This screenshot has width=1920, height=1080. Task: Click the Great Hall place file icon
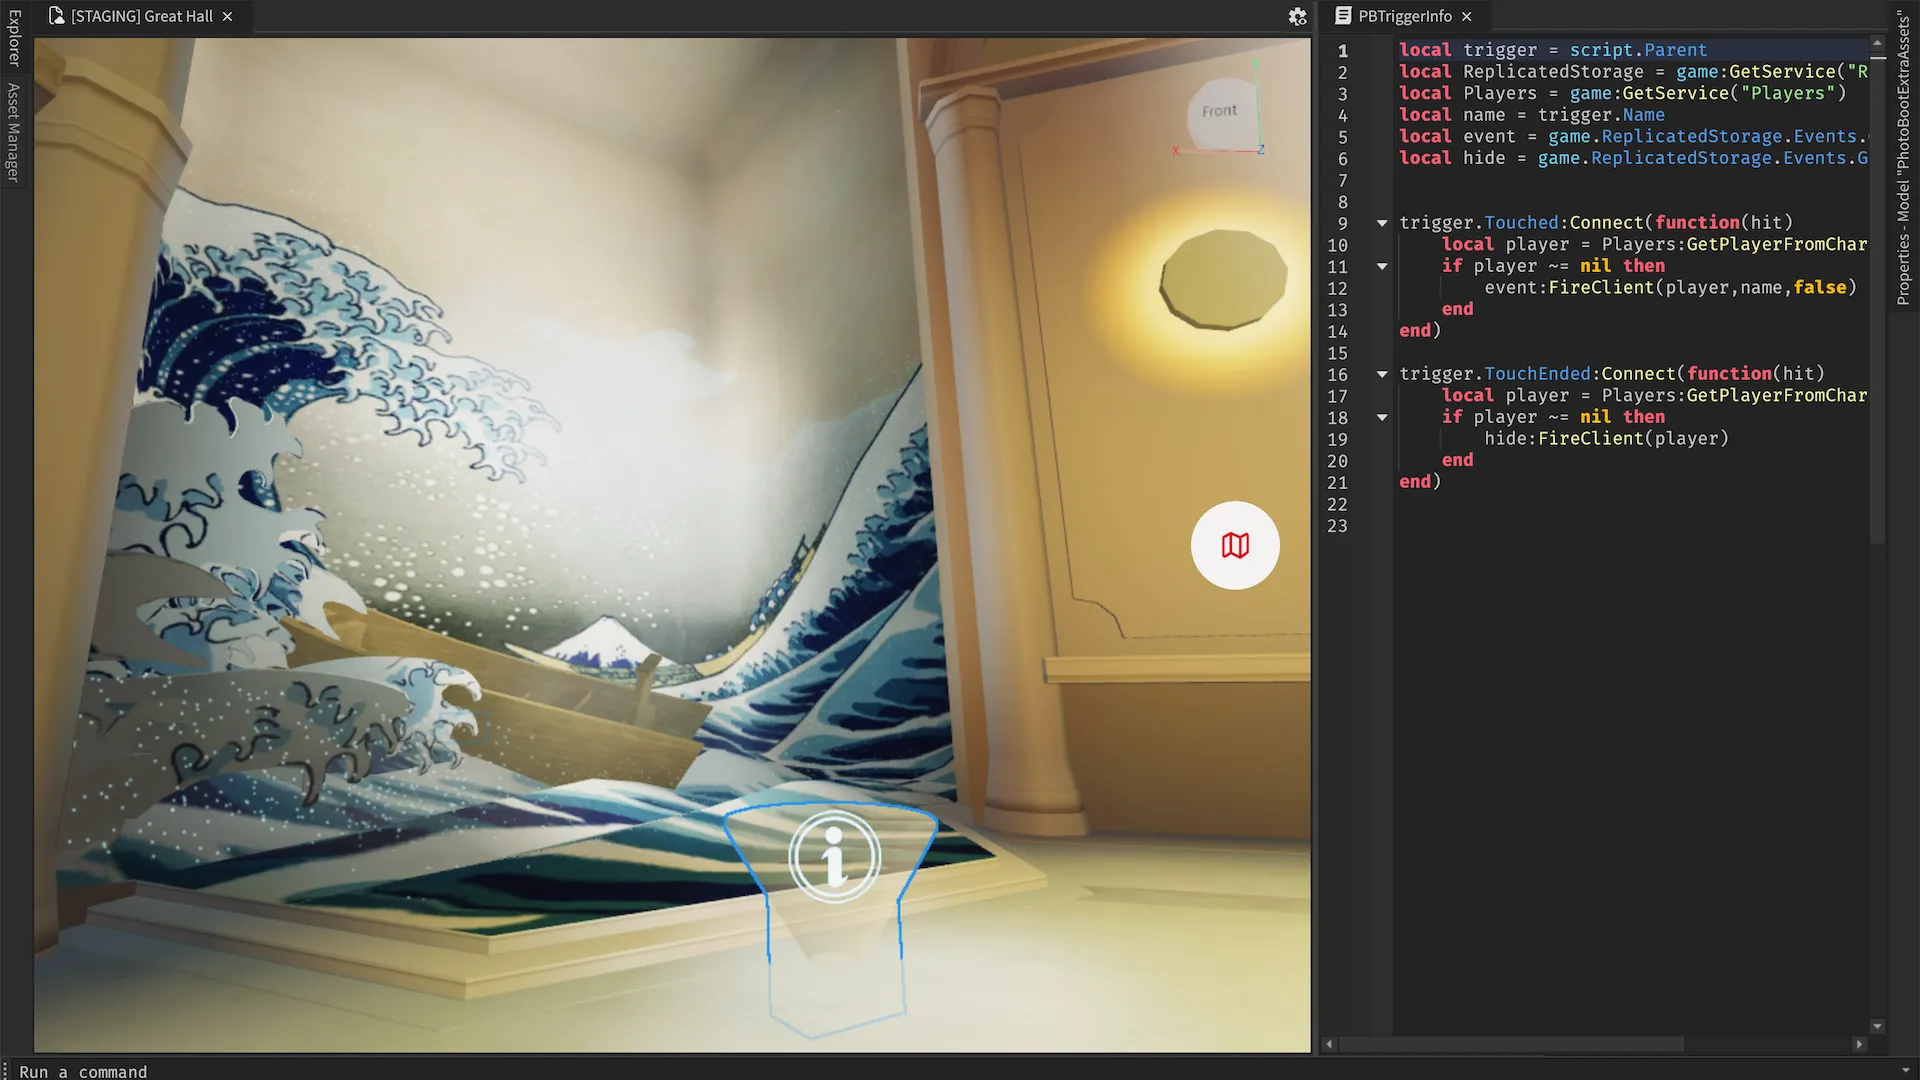[56, 16]
